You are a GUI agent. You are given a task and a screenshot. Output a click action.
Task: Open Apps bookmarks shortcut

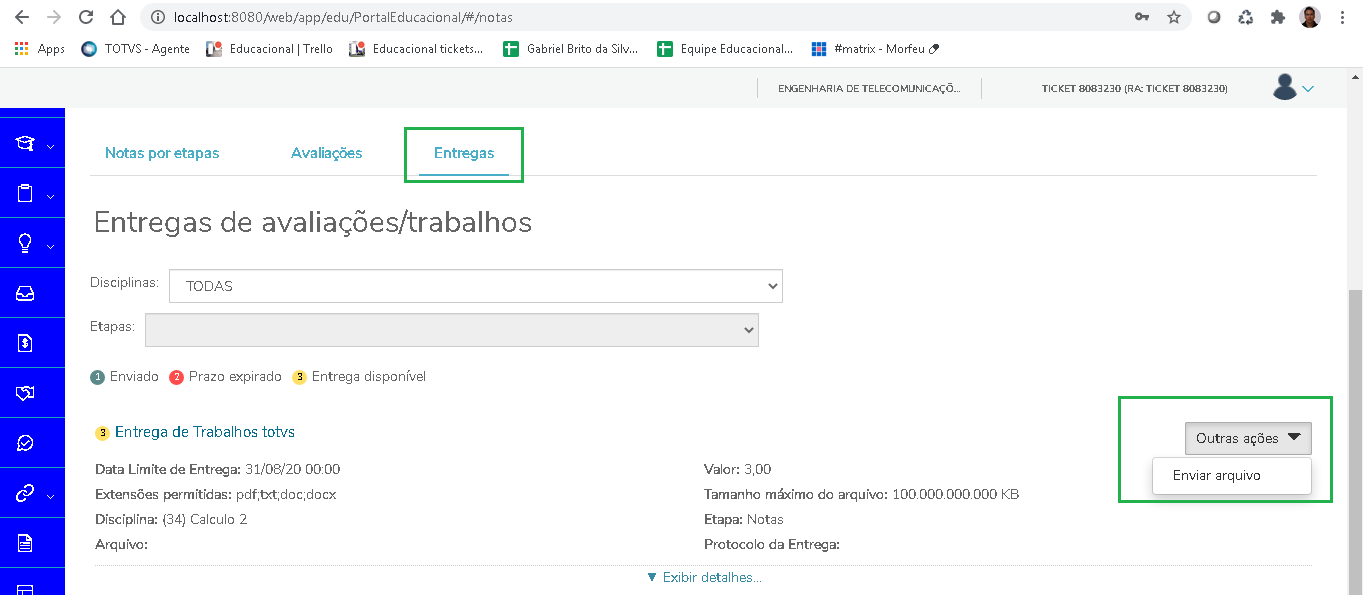40,48
